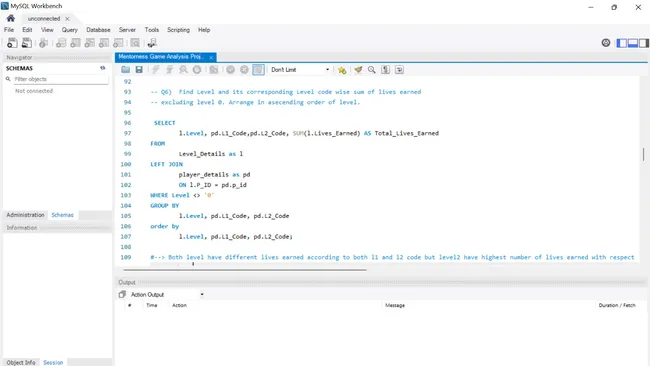Click the beautify query broom icon
650x366 pixels.
coord(358,70)
